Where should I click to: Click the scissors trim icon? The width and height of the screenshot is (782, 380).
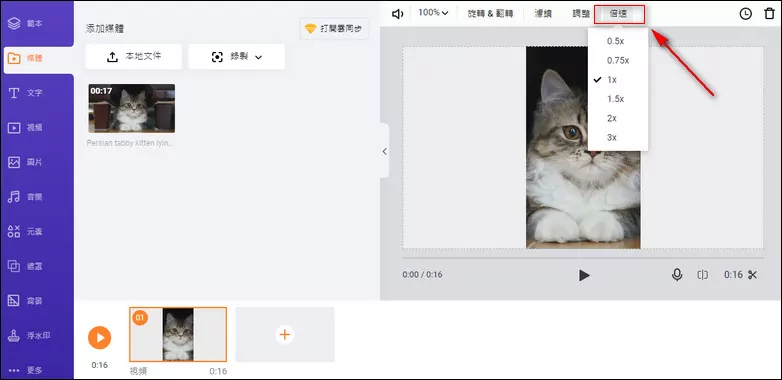pos(753,275)
